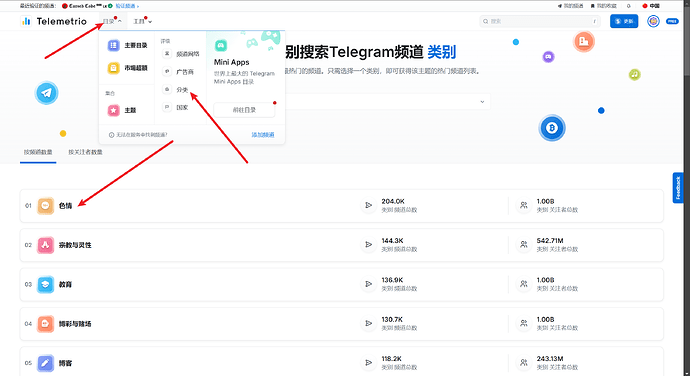Select the yellow 市场 marketplace icon entry
690x376 pixels.
(x=114, y=68)
